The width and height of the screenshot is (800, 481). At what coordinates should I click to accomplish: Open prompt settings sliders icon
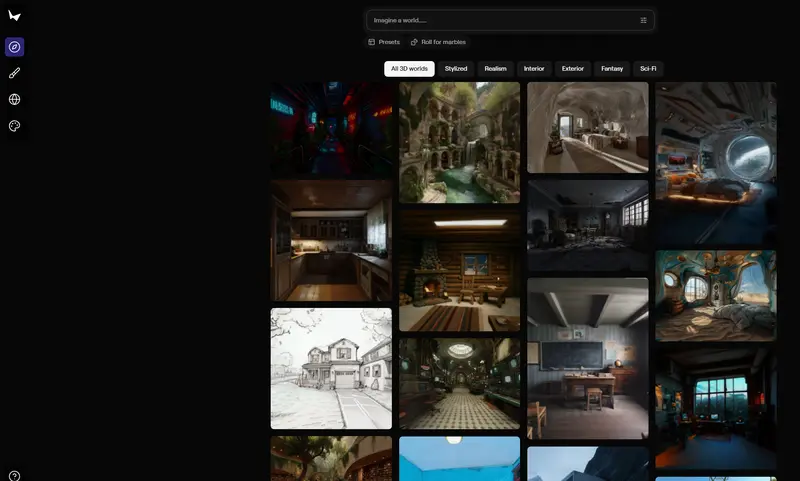click(643, 20)
